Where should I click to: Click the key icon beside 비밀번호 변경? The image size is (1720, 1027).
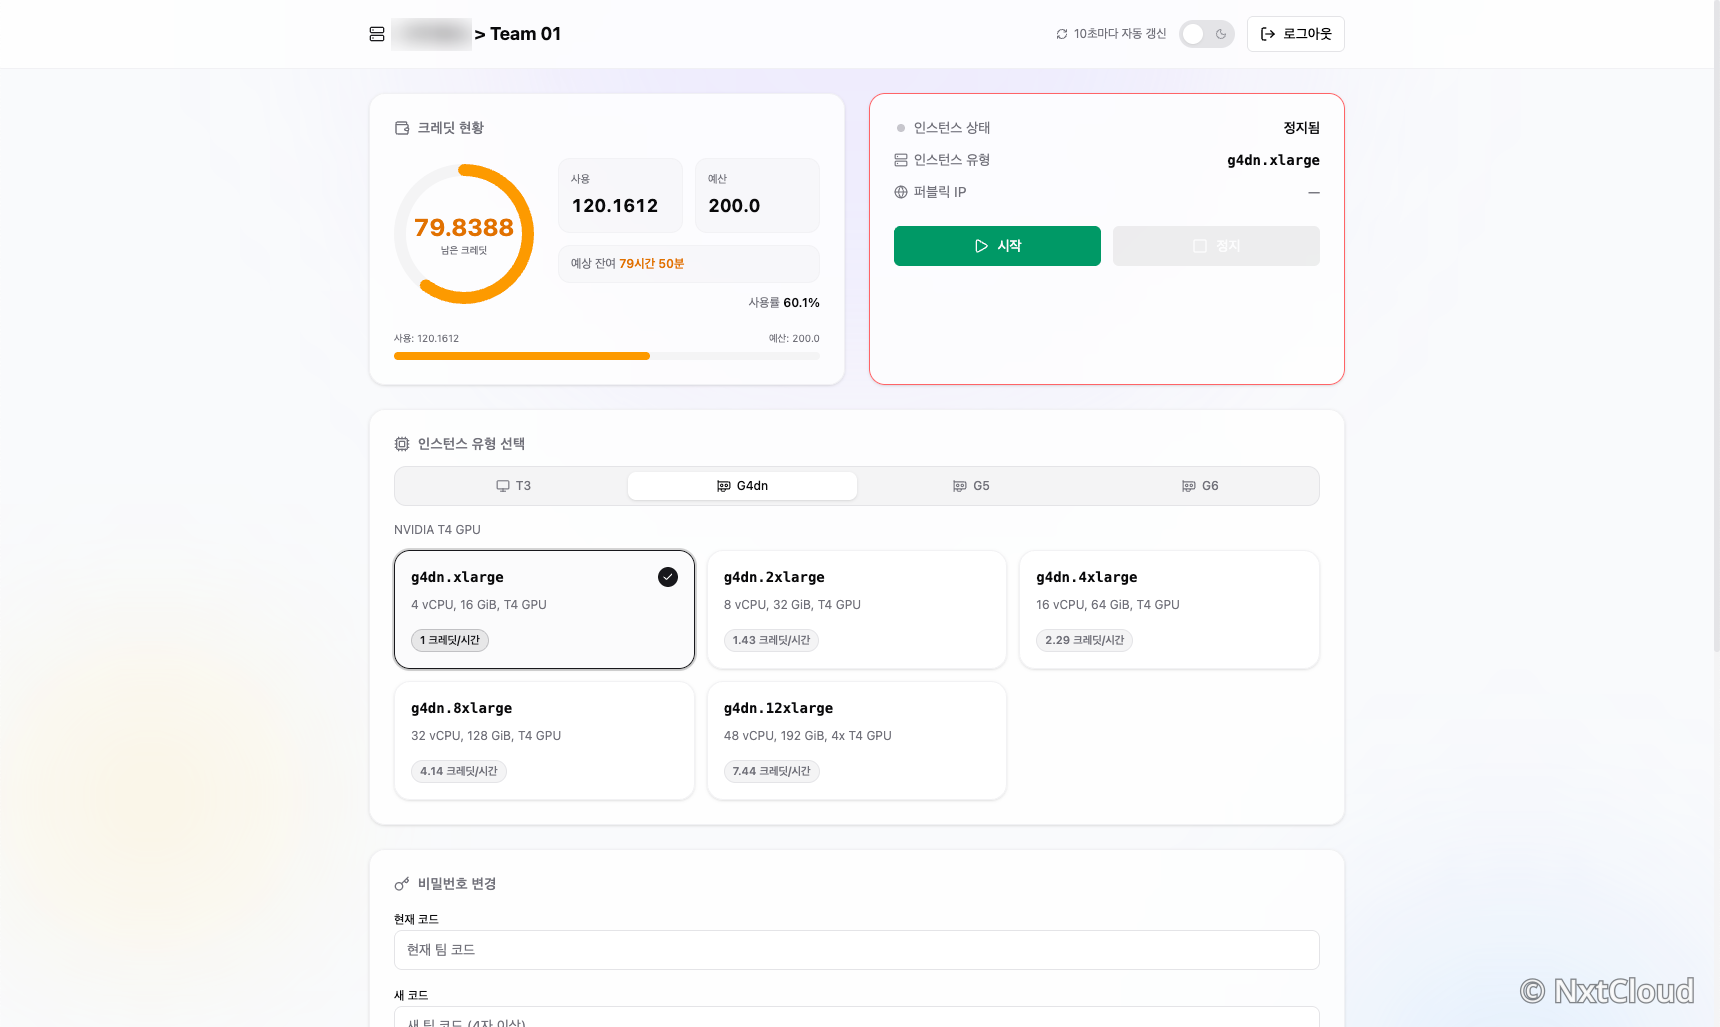pyautogui.click(x=402, y=884)
